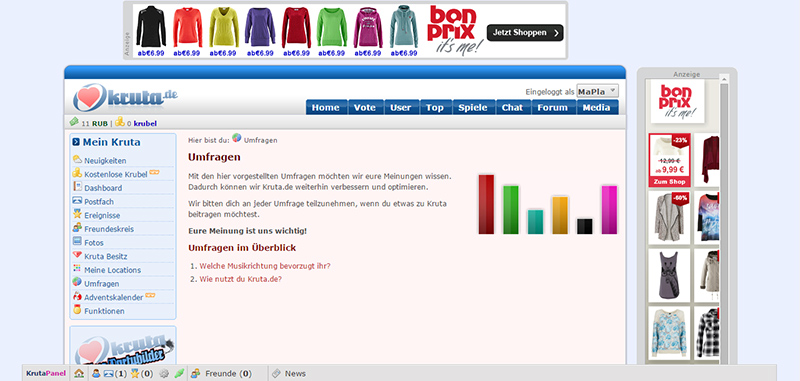The width and height of the screenshot is (800, 381).
Task: Open the MaPla user dropdown
Action: (597, 91)
